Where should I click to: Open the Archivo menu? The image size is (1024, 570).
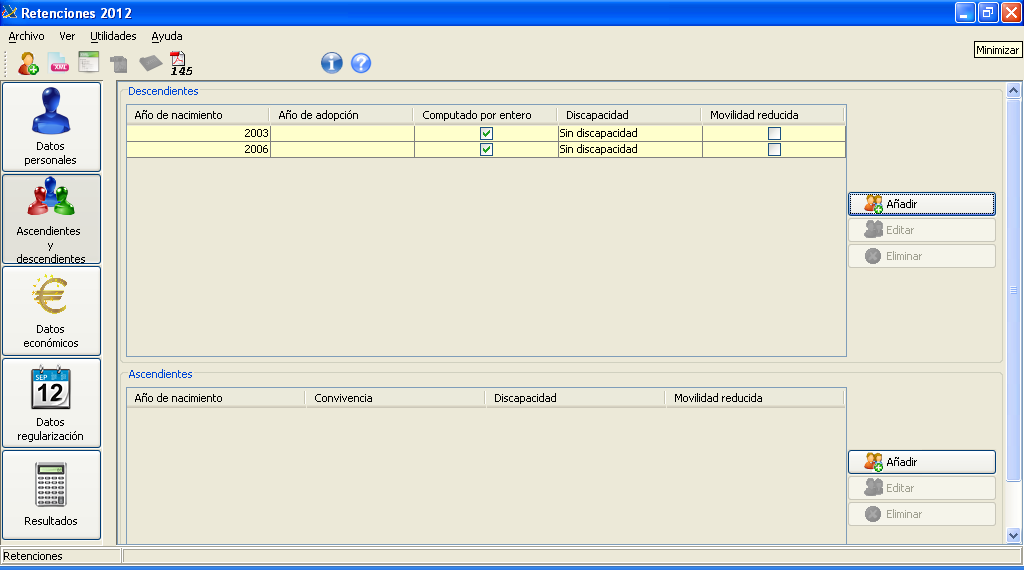pos(26,36)
